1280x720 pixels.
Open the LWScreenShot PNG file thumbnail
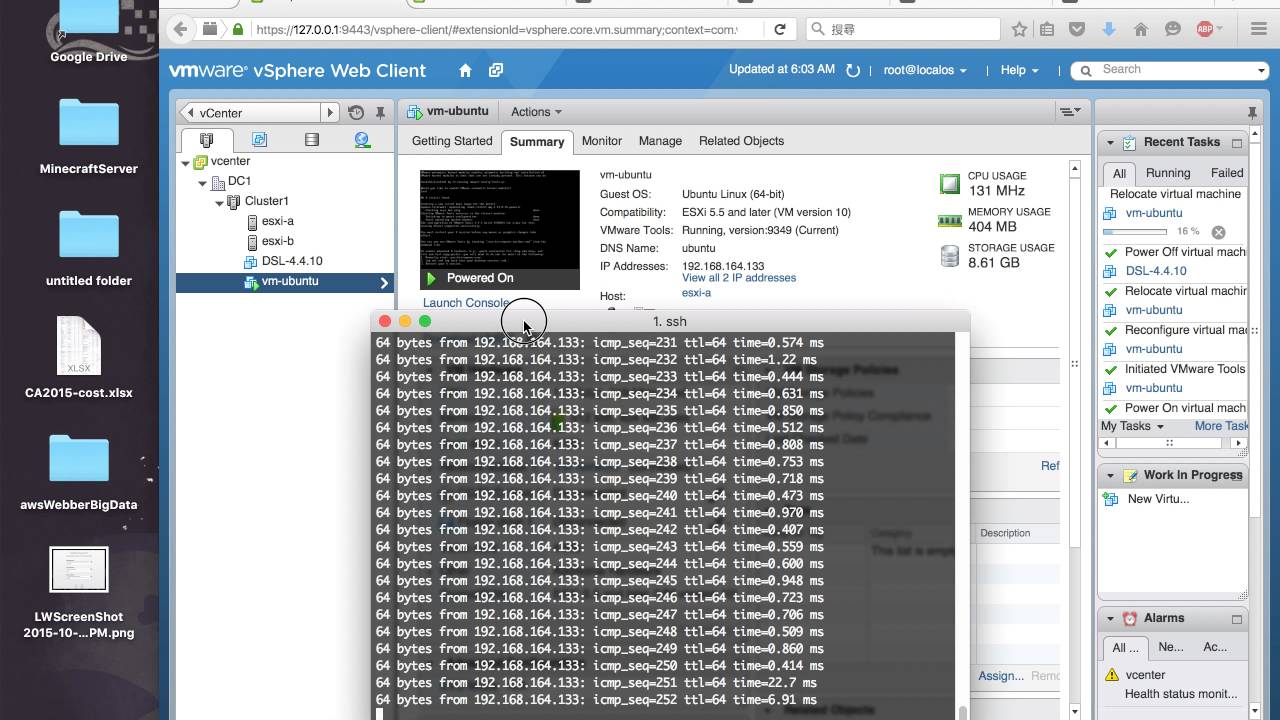click(79, 569)
